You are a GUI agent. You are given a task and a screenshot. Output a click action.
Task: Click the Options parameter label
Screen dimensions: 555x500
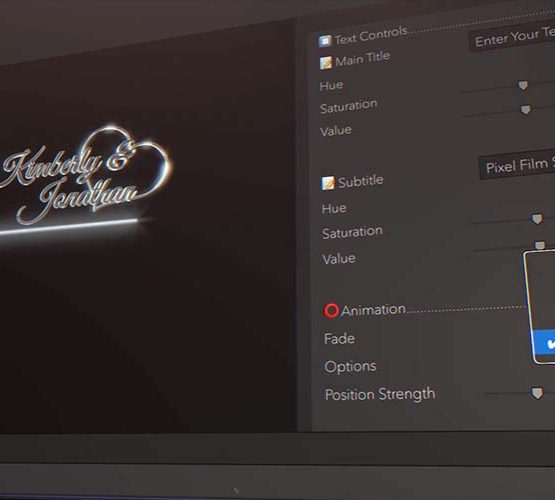[350, 367]
